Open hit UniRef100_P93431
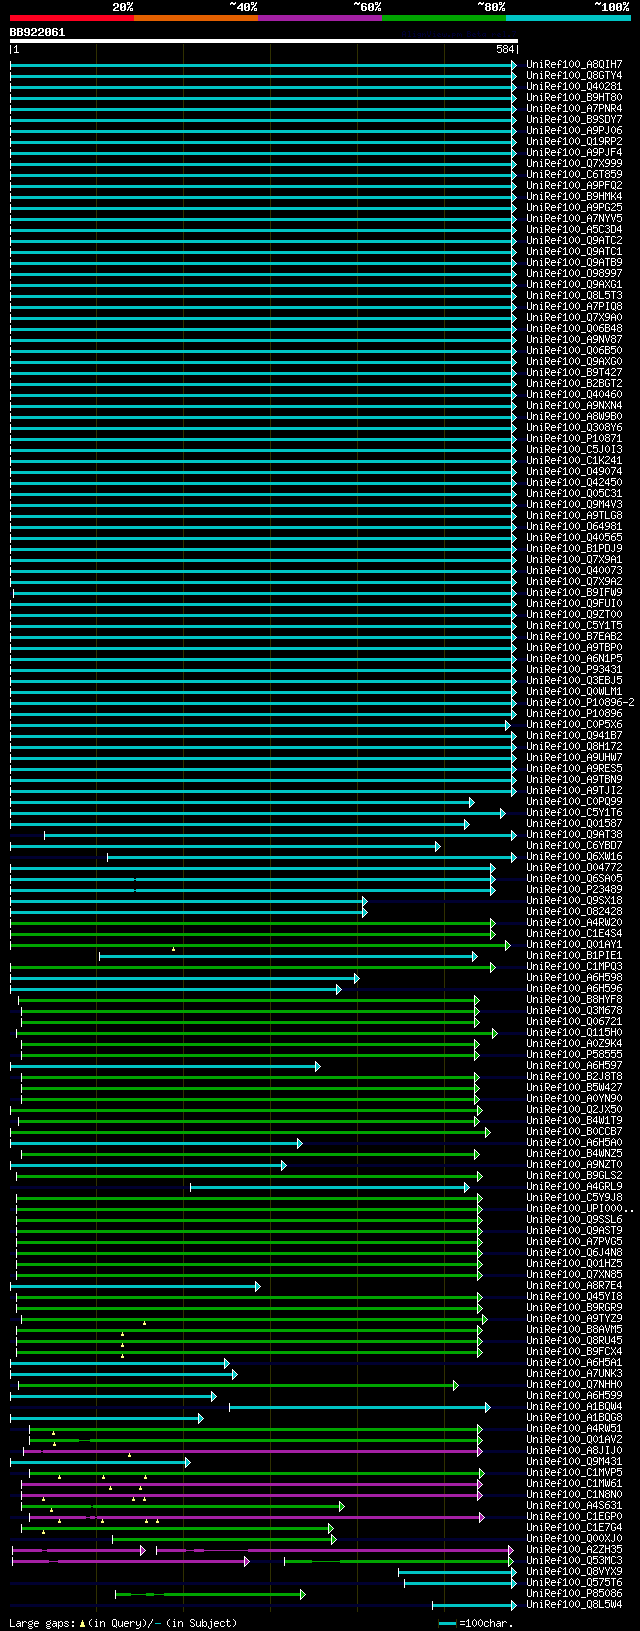 tap(574, 669)
